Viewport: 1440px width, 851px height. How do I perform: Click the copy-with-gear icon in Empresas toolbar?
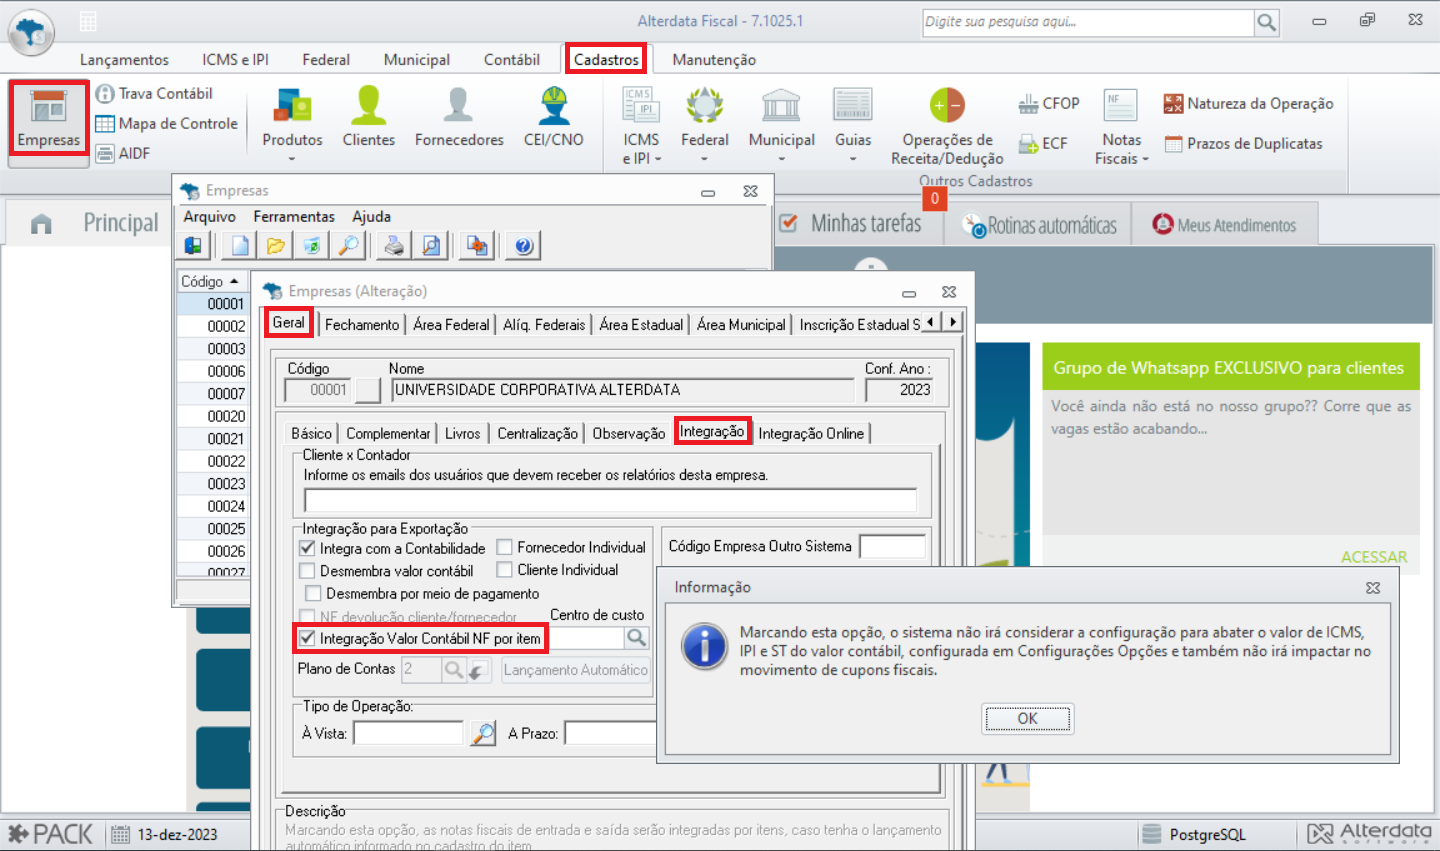click(477, 245)
